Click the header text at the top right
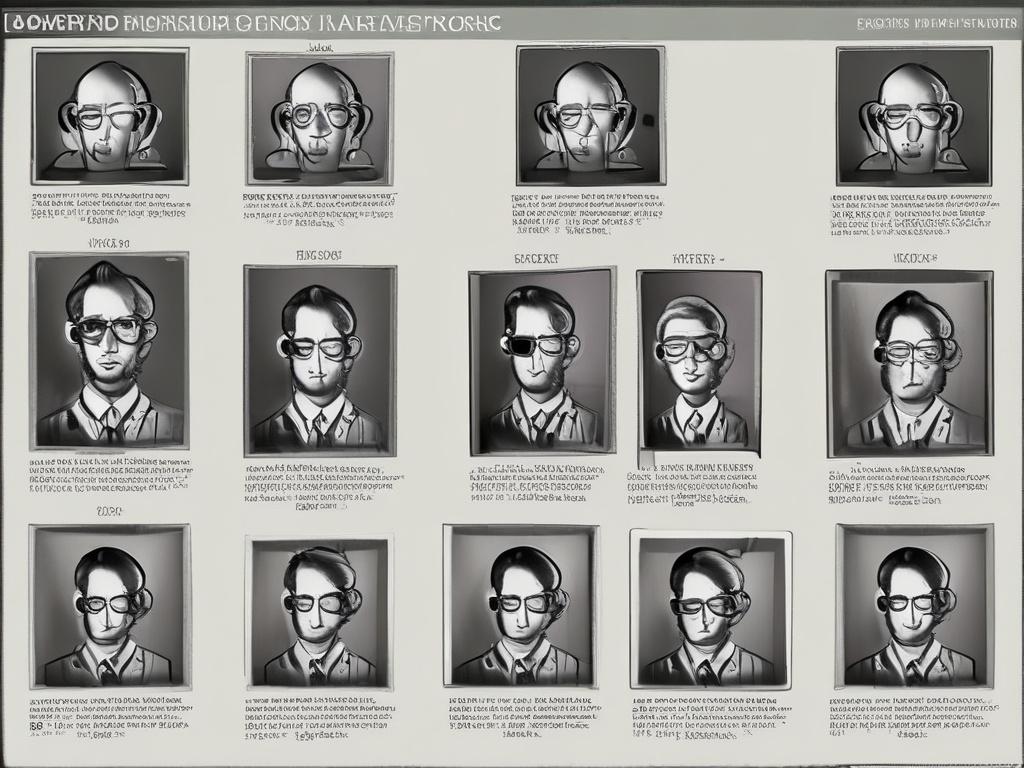 tap(935, 22)
